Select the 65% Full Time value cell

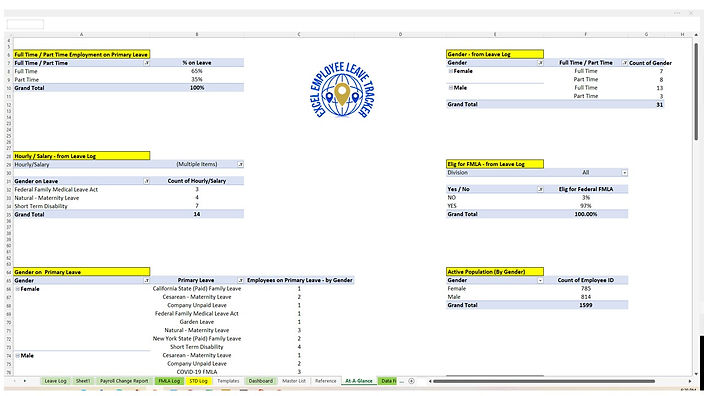tap(197, 71)
